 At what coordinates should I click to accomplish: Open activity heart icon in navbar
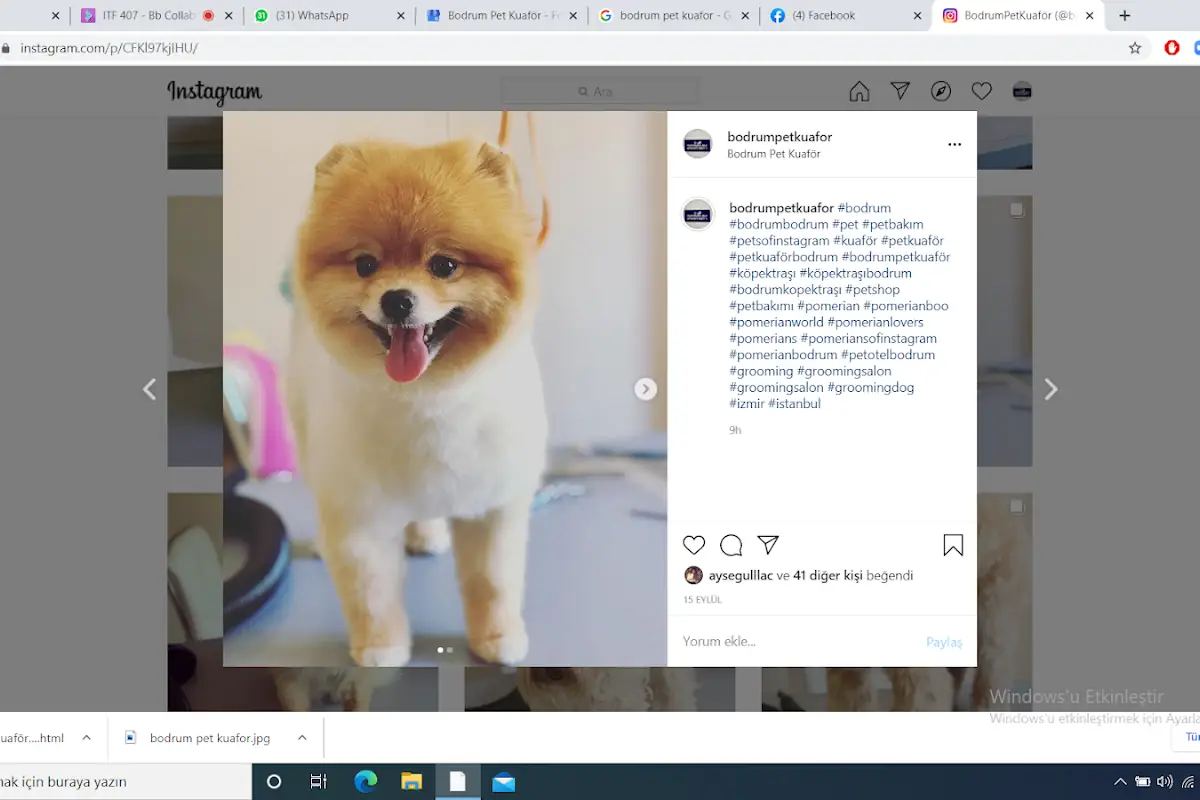(x=982, y=92)
